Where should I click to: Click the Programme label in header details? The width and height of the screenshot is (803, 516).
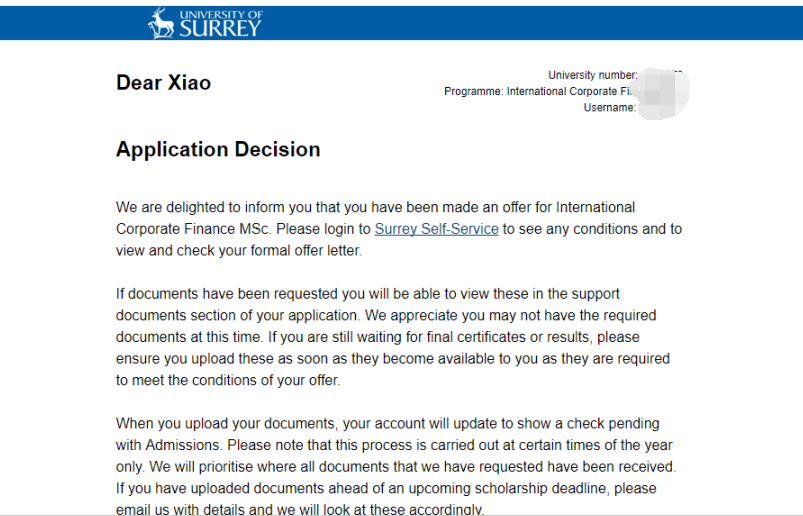click(x=474, y=92)
